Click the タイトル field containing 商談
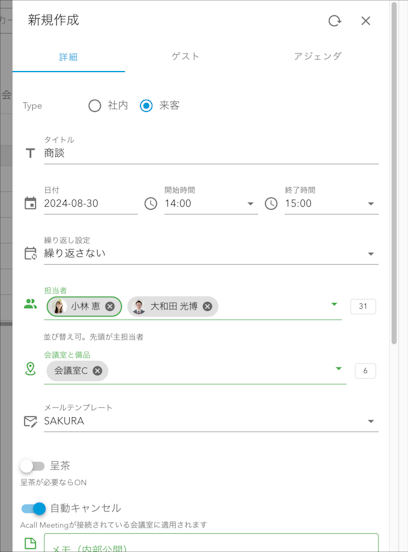The image size is (408, 552). [x=211, y=153]
